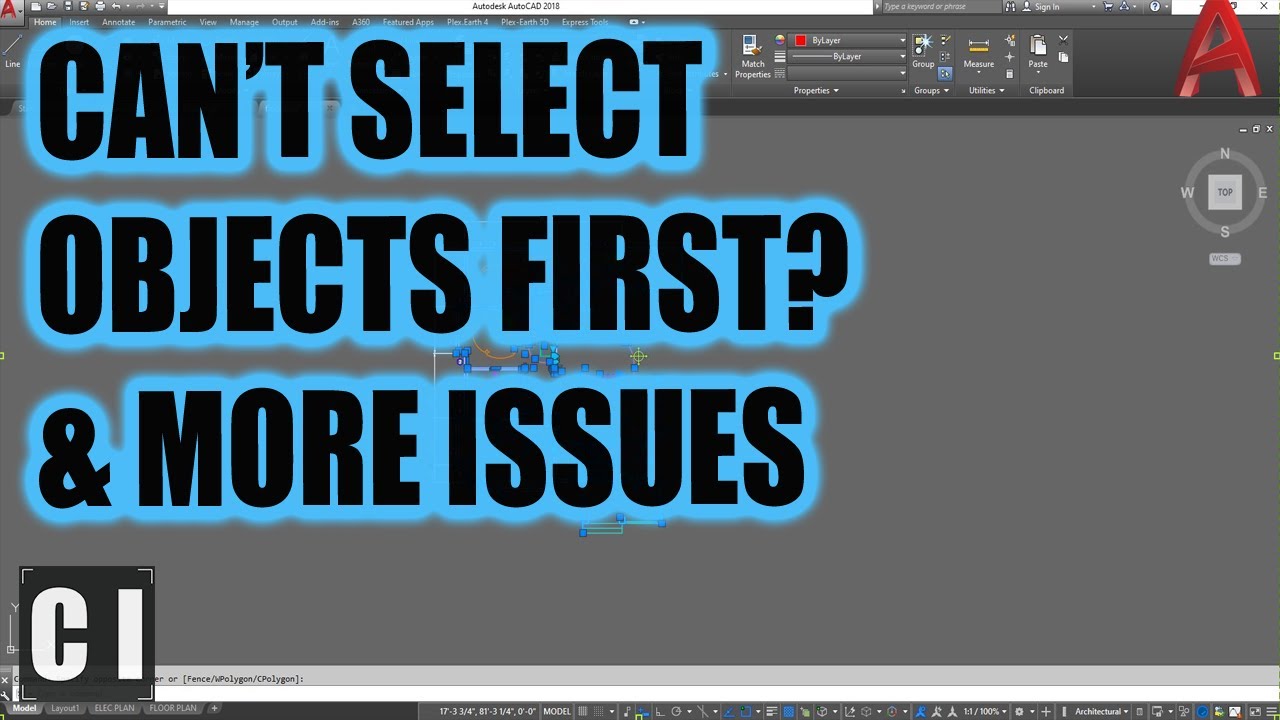
Task: Expand the Properties panel flyout
Action: tap(816, 90)
